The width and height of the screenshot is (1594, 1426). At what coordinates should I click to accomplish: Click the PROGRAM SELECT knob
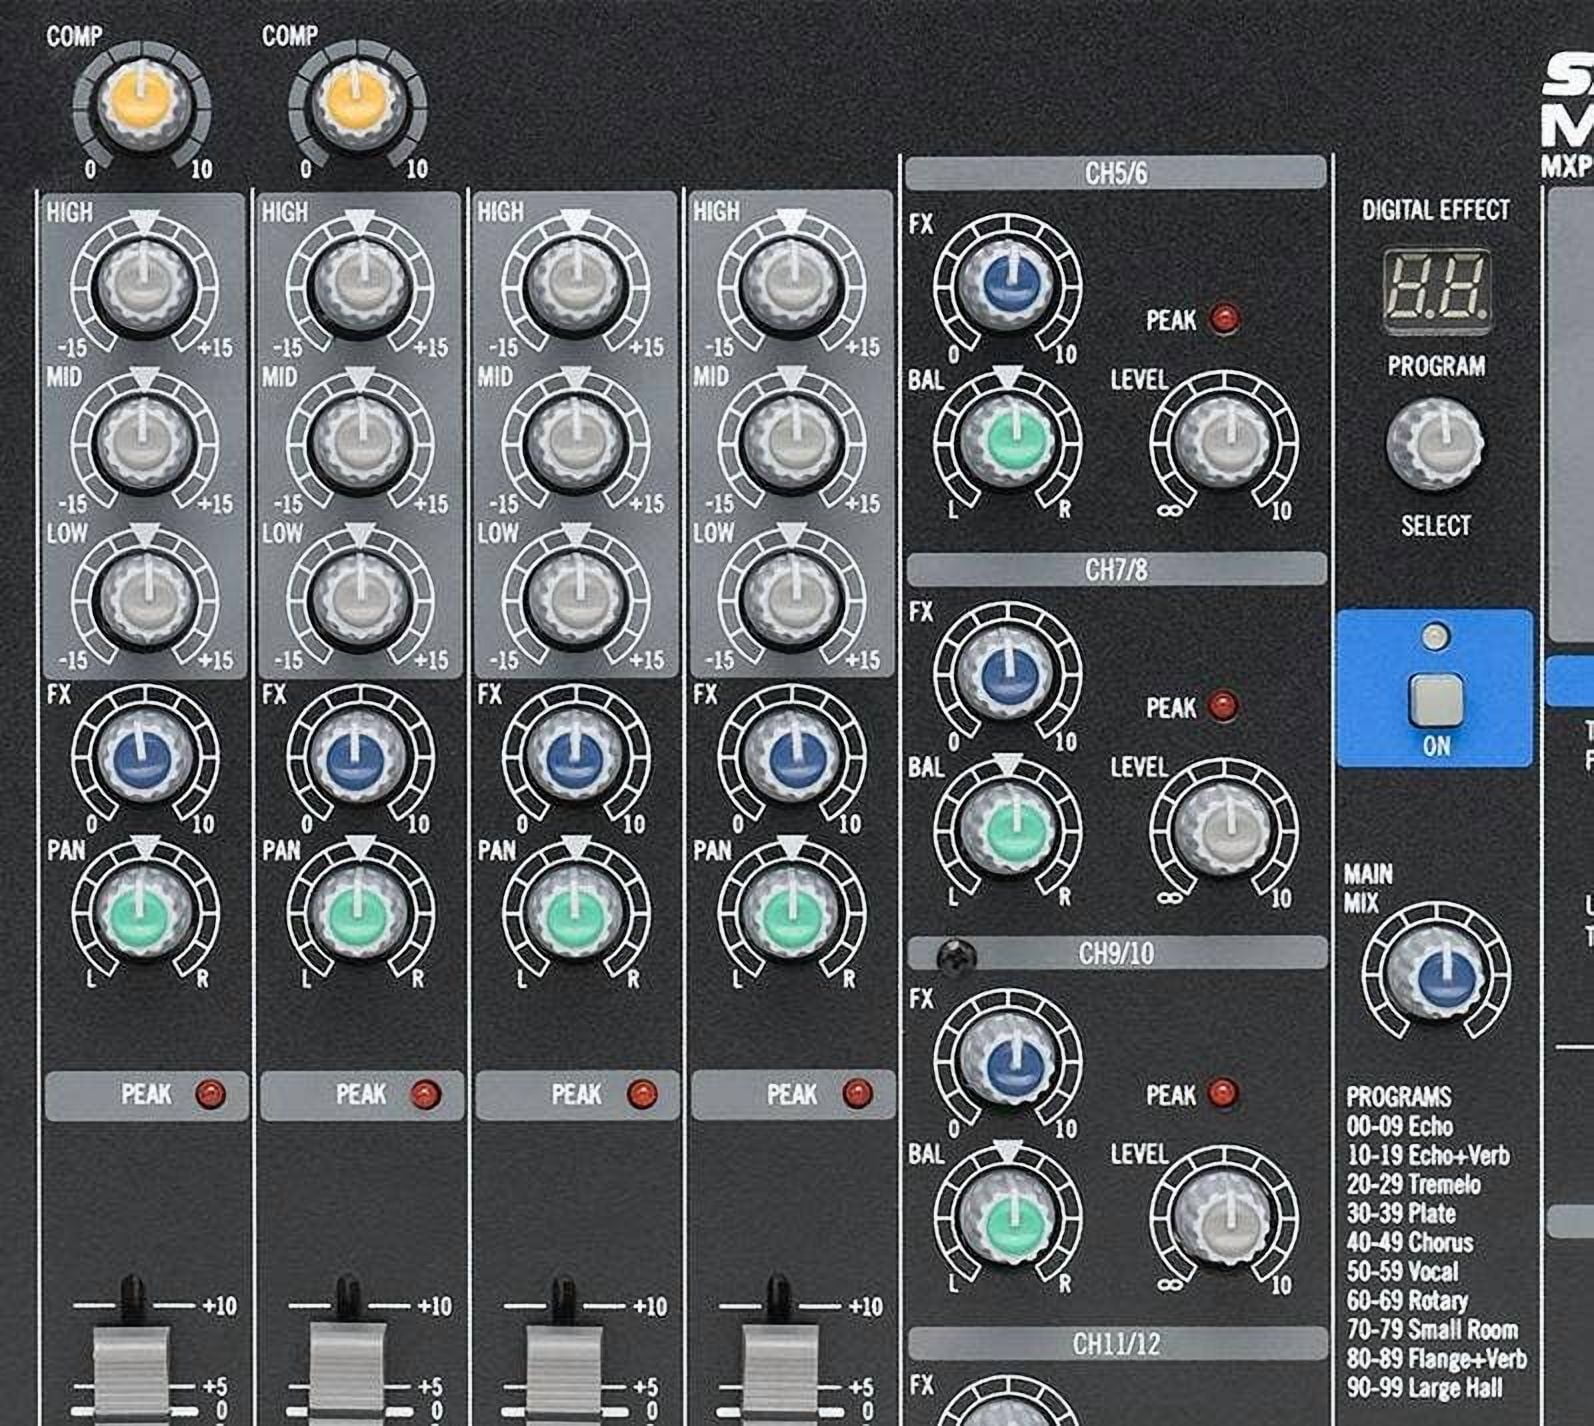[1435, 444]
